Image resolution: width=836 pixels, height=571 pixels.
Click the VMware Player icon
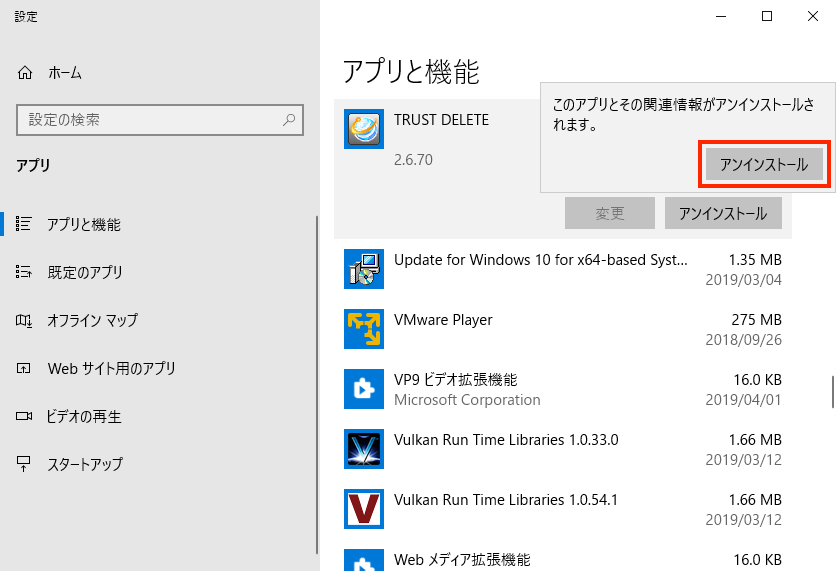[x=363, y=329]
